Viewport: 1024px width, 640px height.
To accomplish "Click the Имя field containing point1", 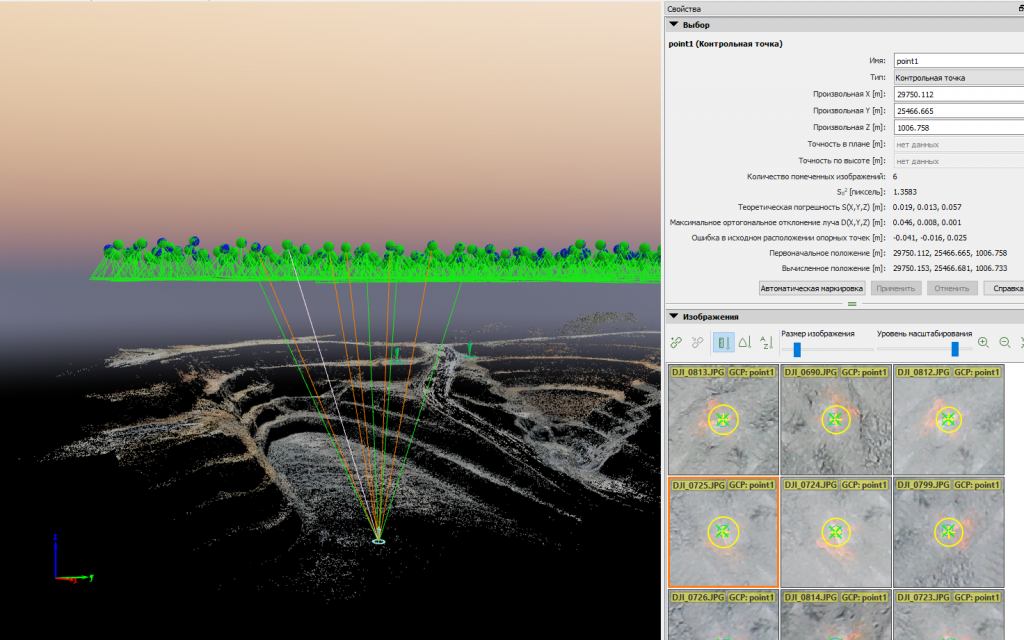I will [x=959, y=61].
